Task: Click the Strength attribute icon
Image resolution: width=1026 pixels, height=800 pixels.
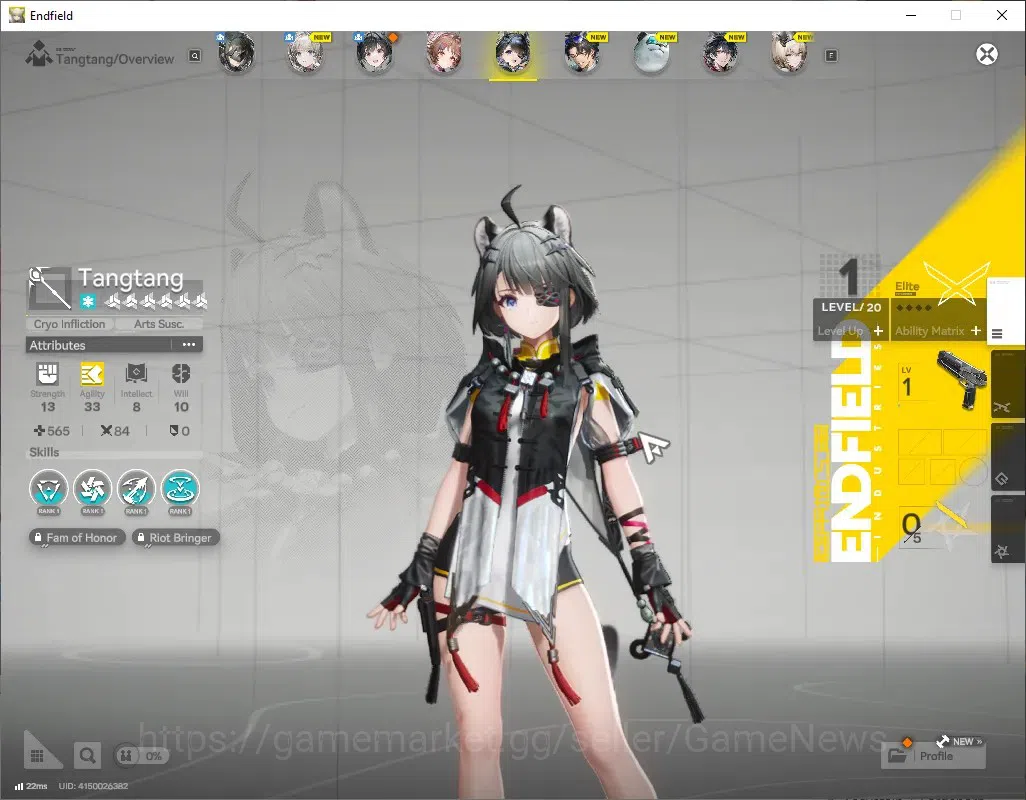Action: (48, 374)
